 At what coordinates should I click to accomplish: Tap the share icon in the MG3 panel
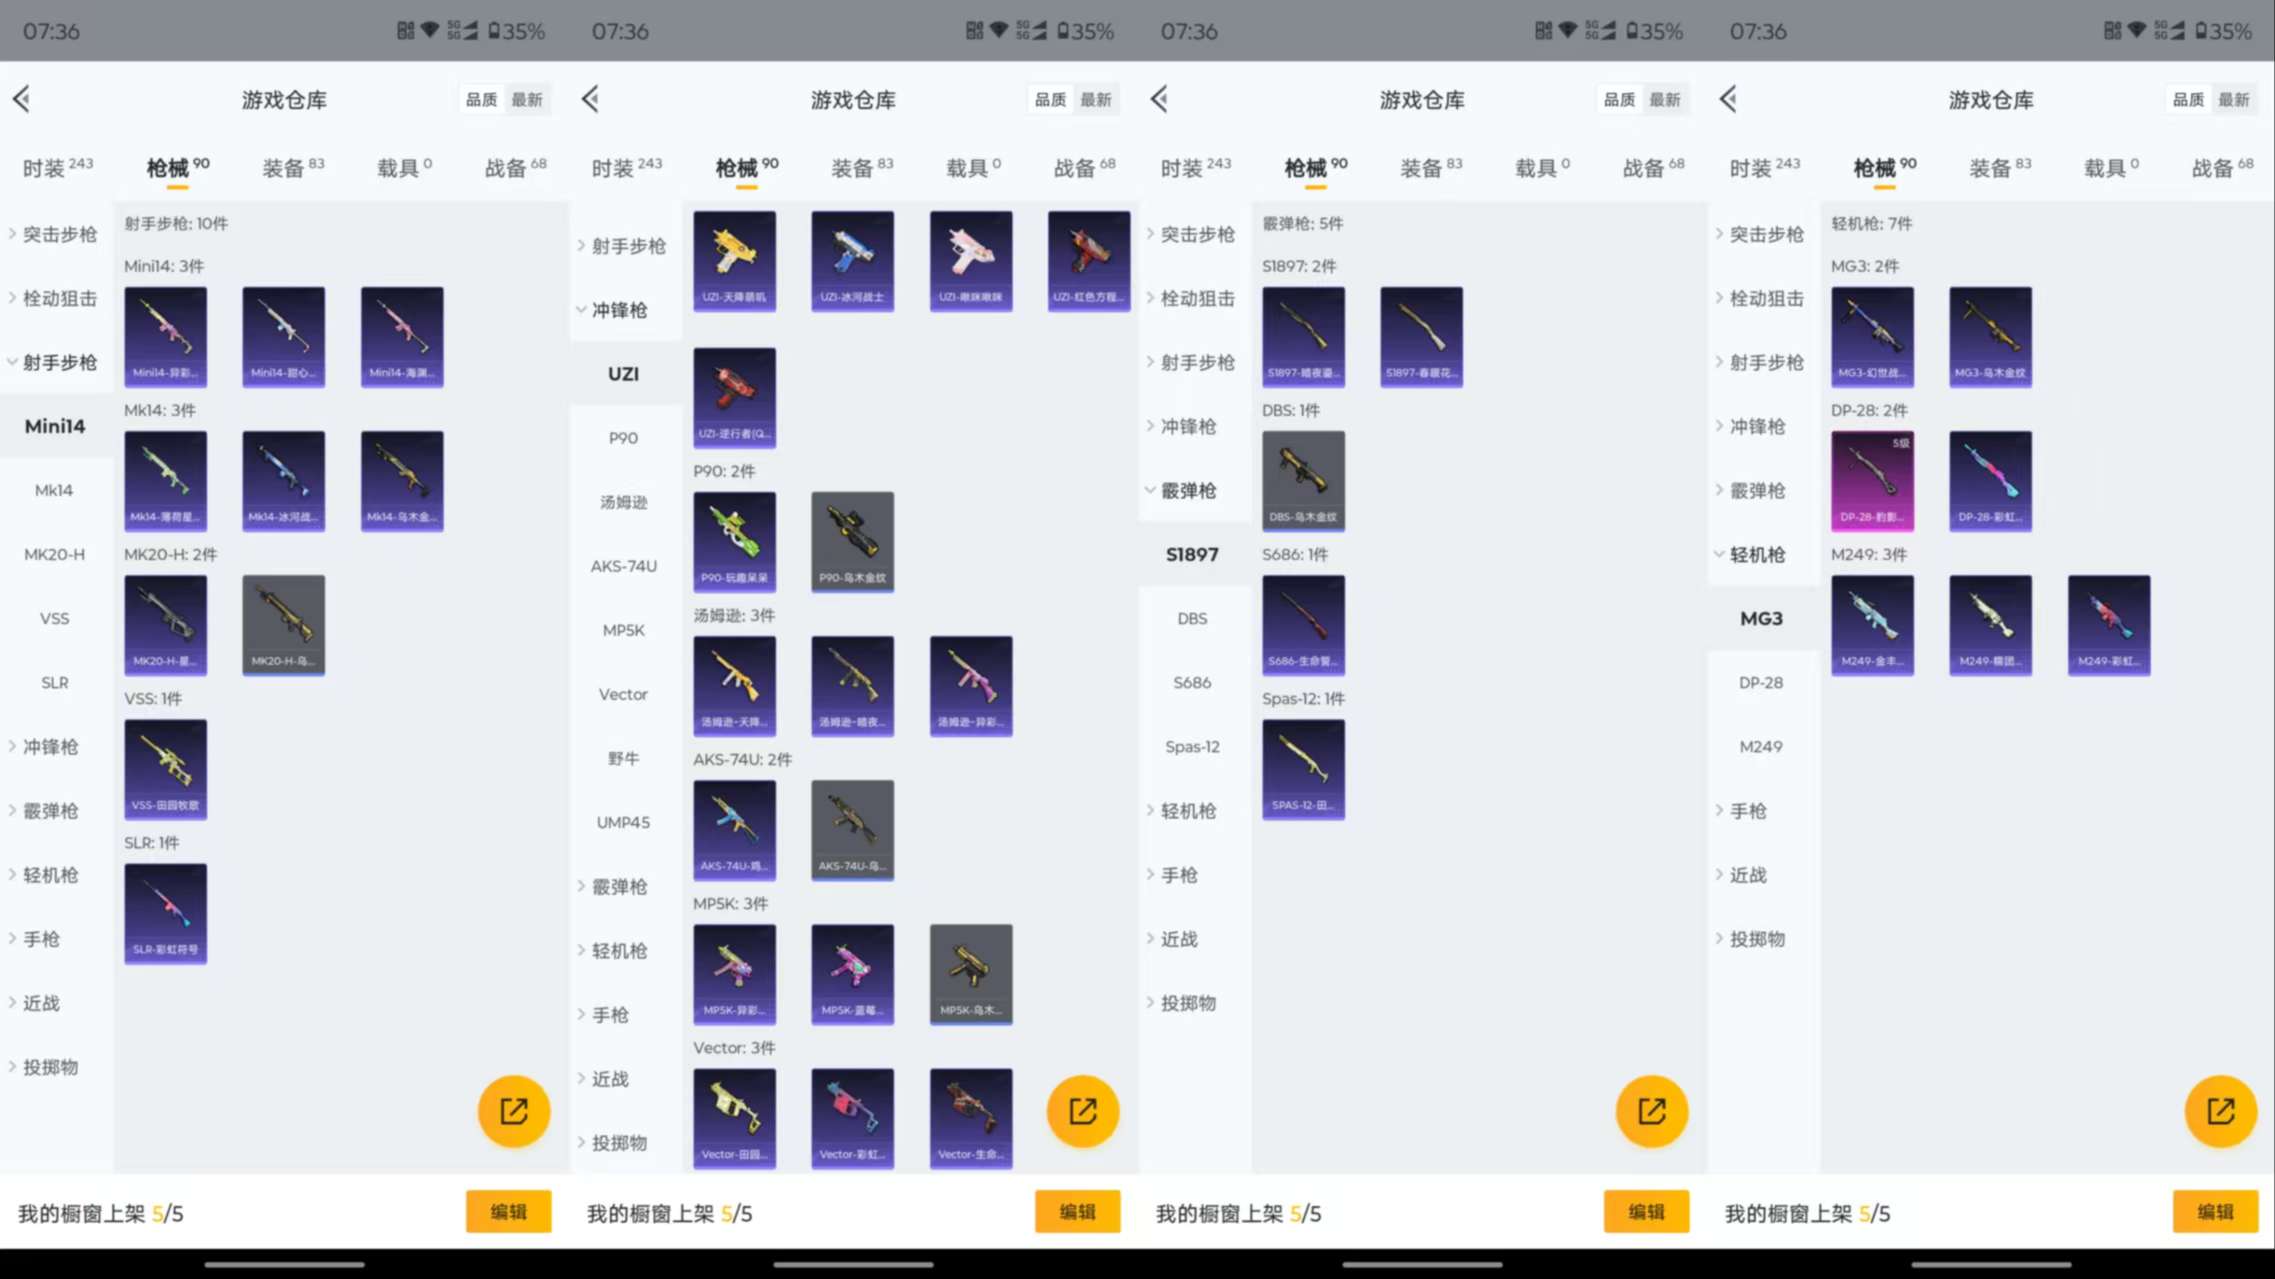point(2220,1111)
